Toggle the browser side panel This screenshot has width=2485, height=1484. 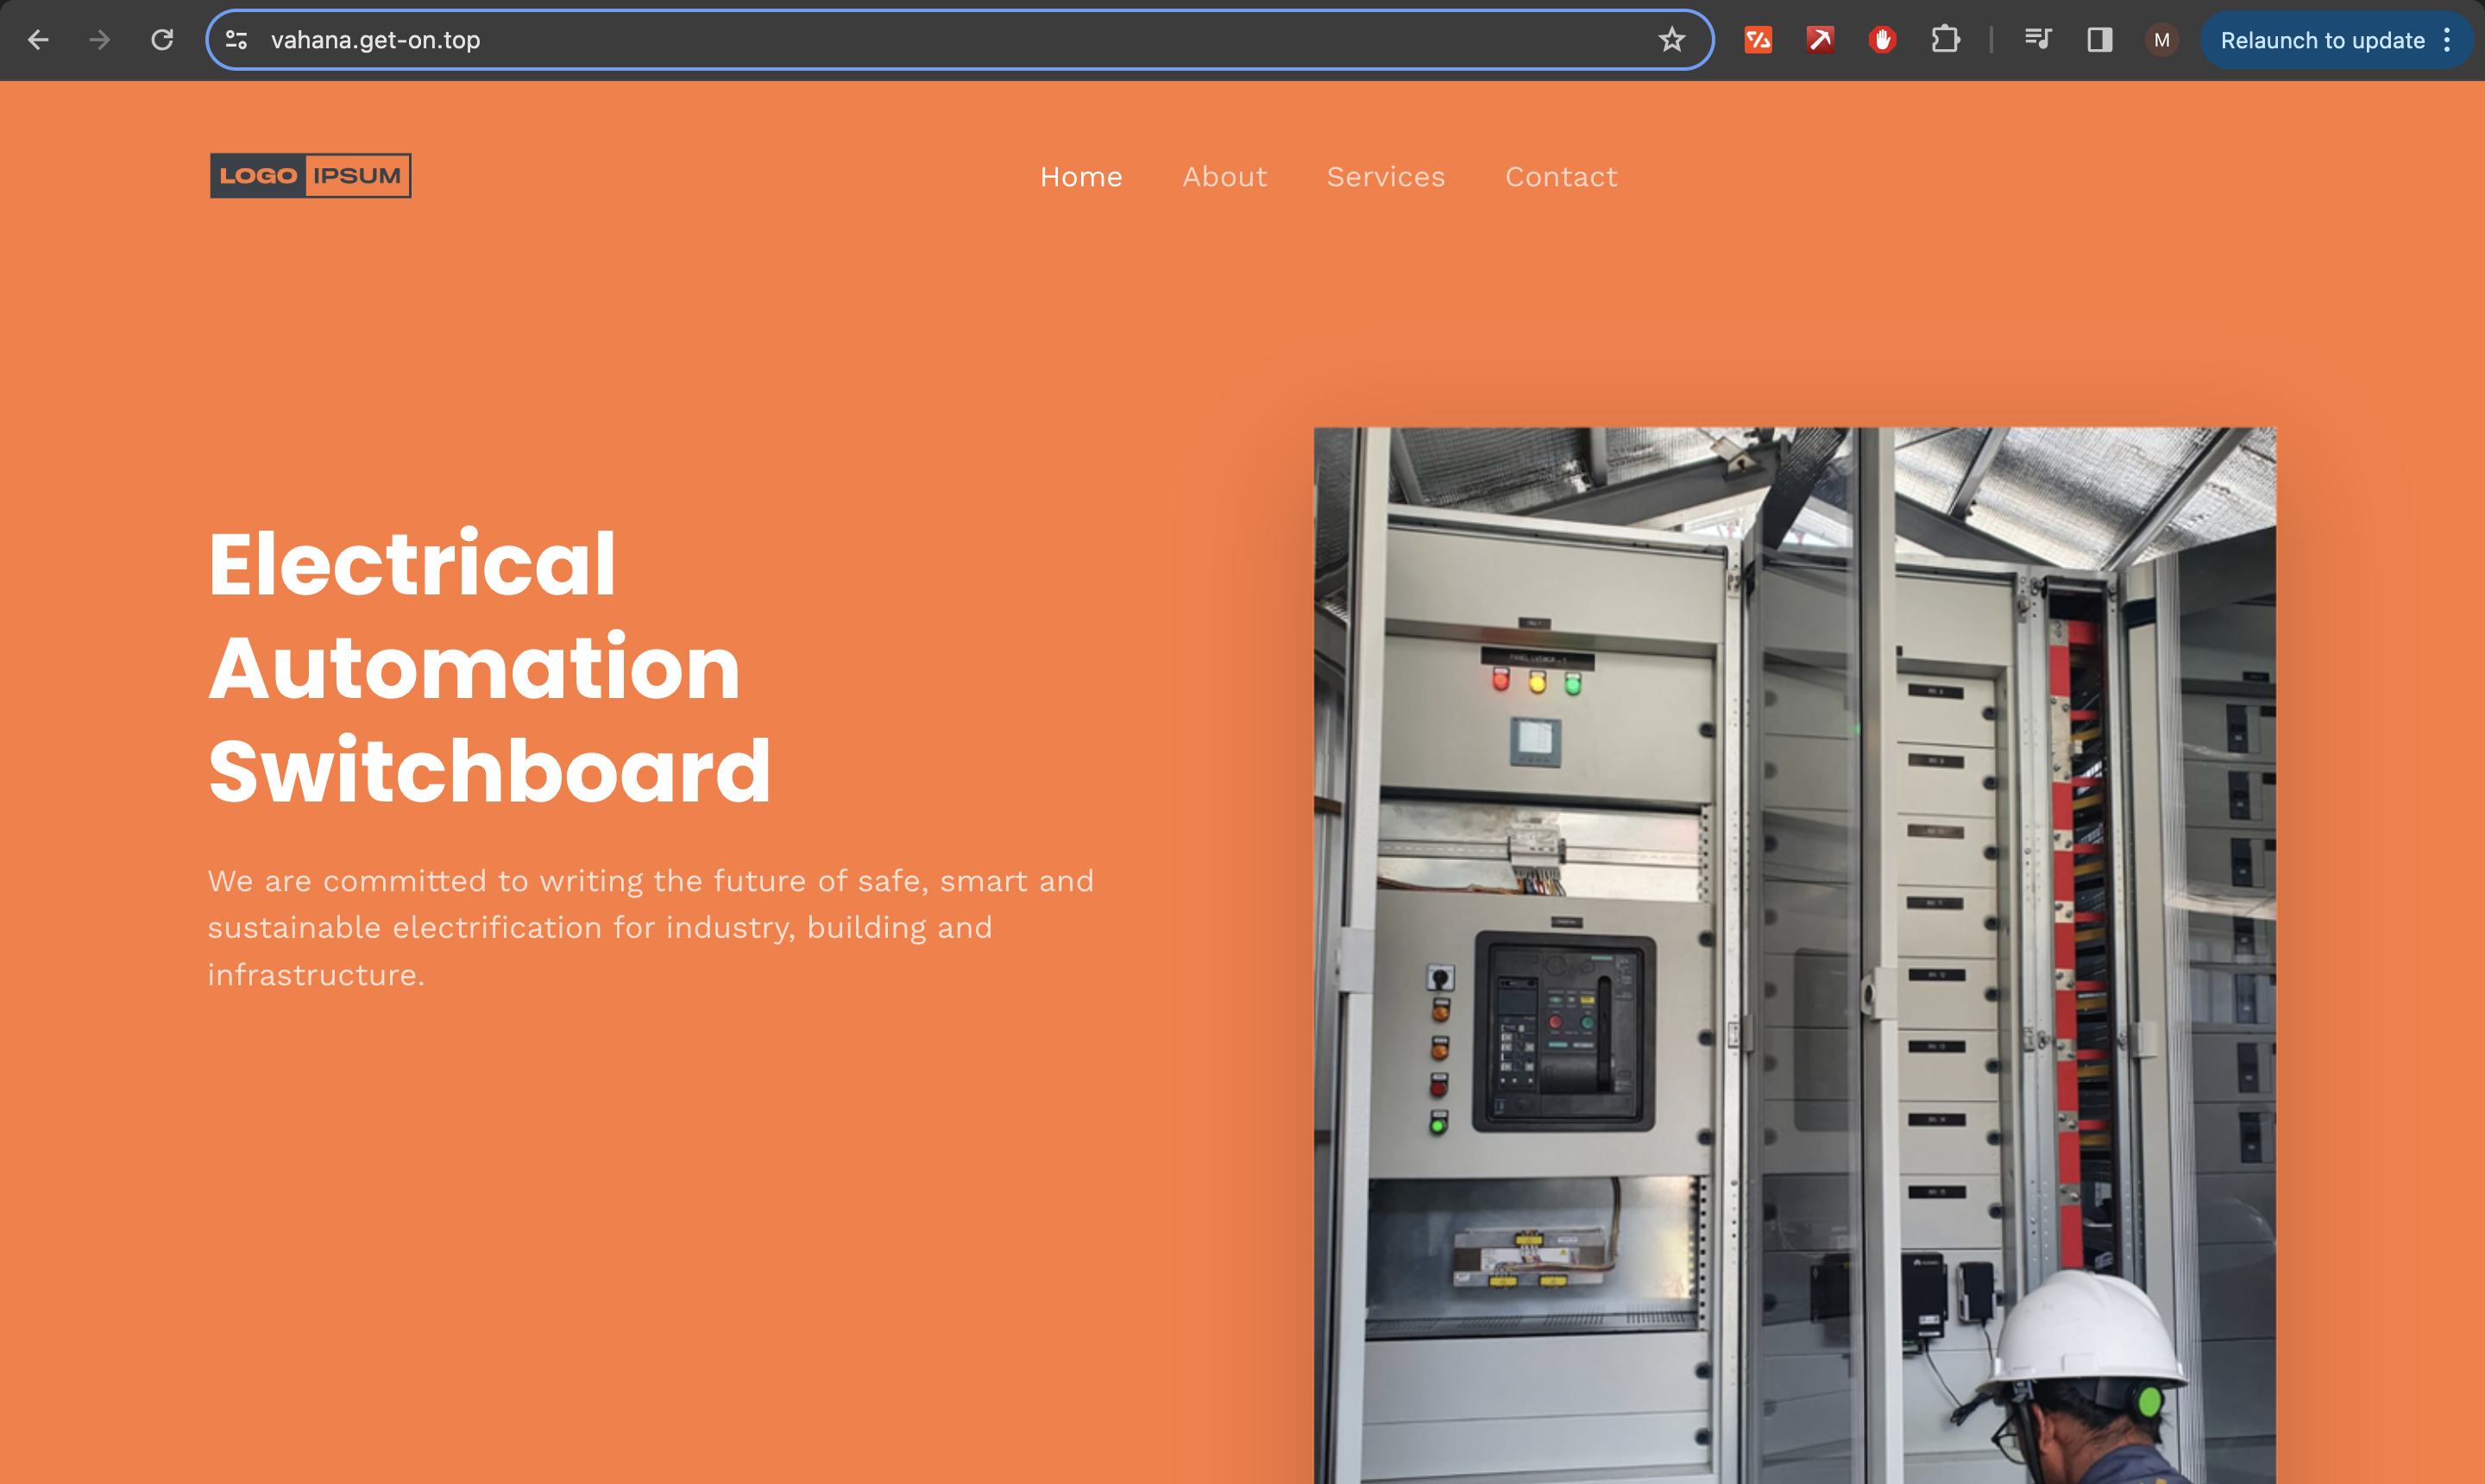coord(2099,40)
